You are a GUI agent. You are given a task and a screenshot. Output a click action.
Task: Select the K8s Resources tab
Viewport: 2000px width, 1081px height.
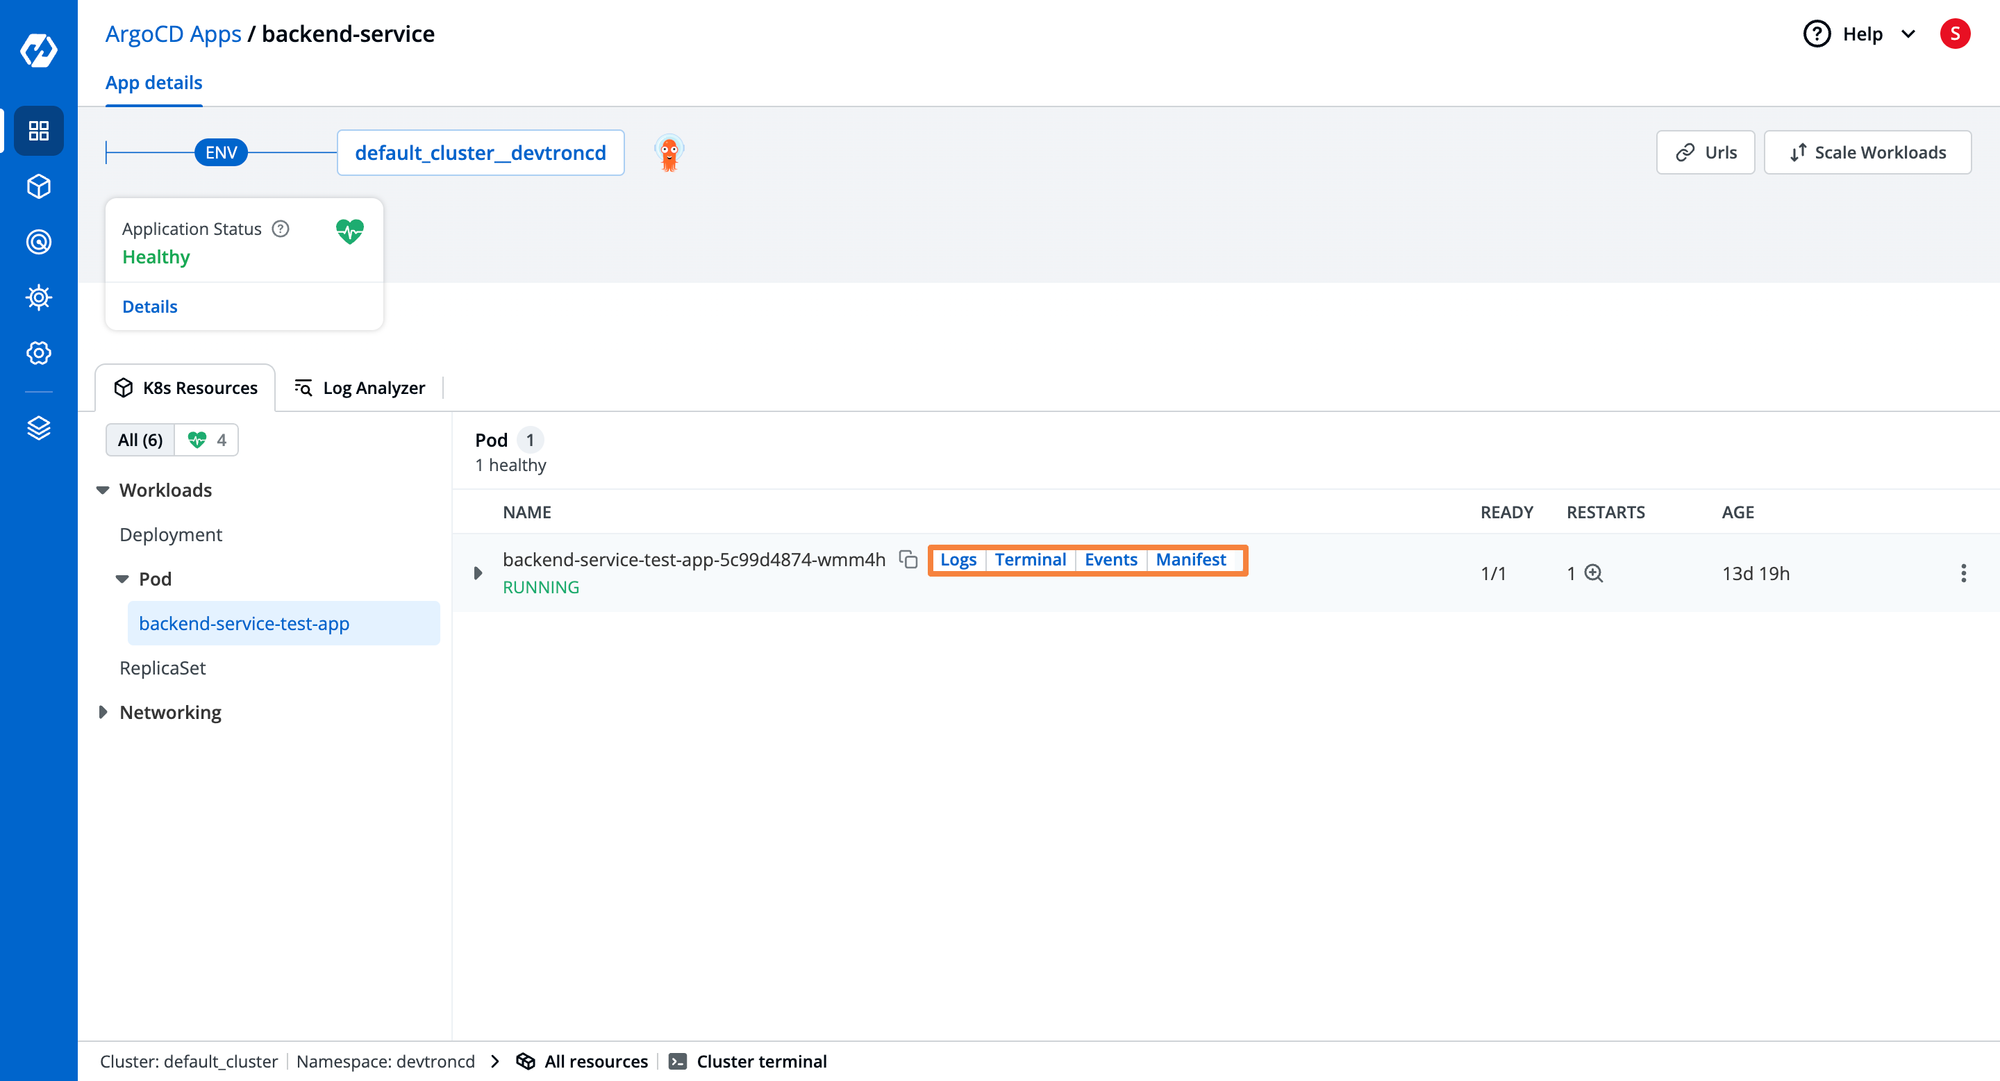[186, 387]
